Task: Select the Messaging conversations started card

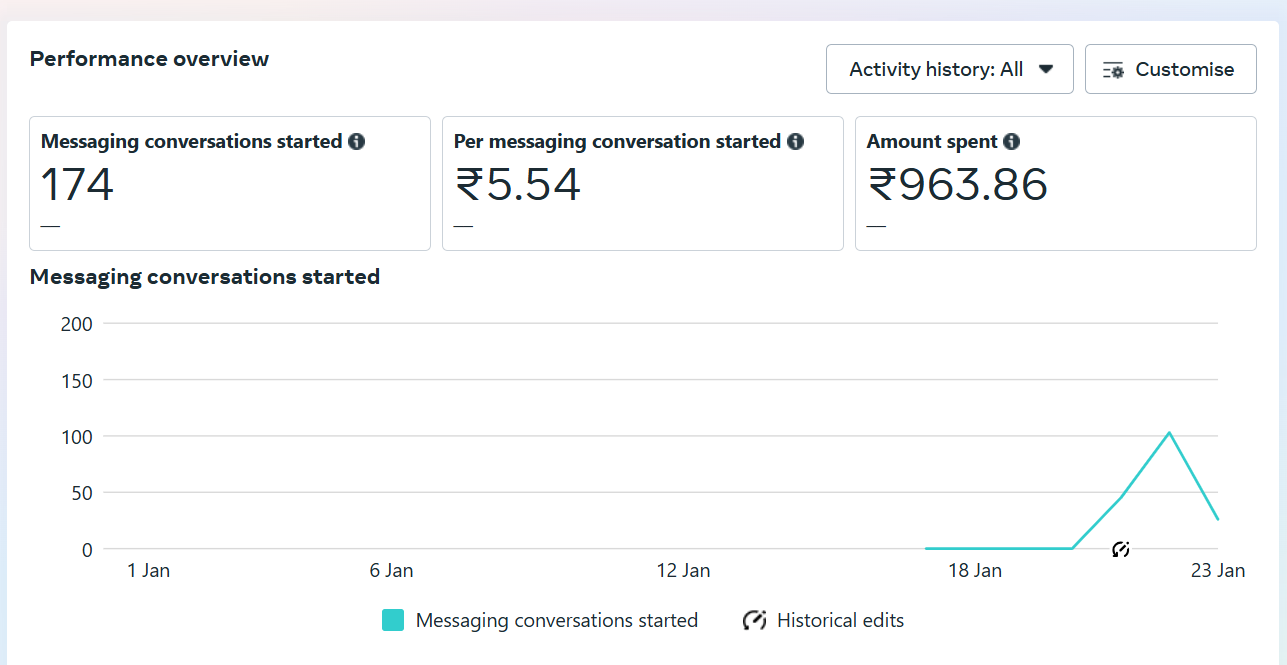Action: (230, 183)
